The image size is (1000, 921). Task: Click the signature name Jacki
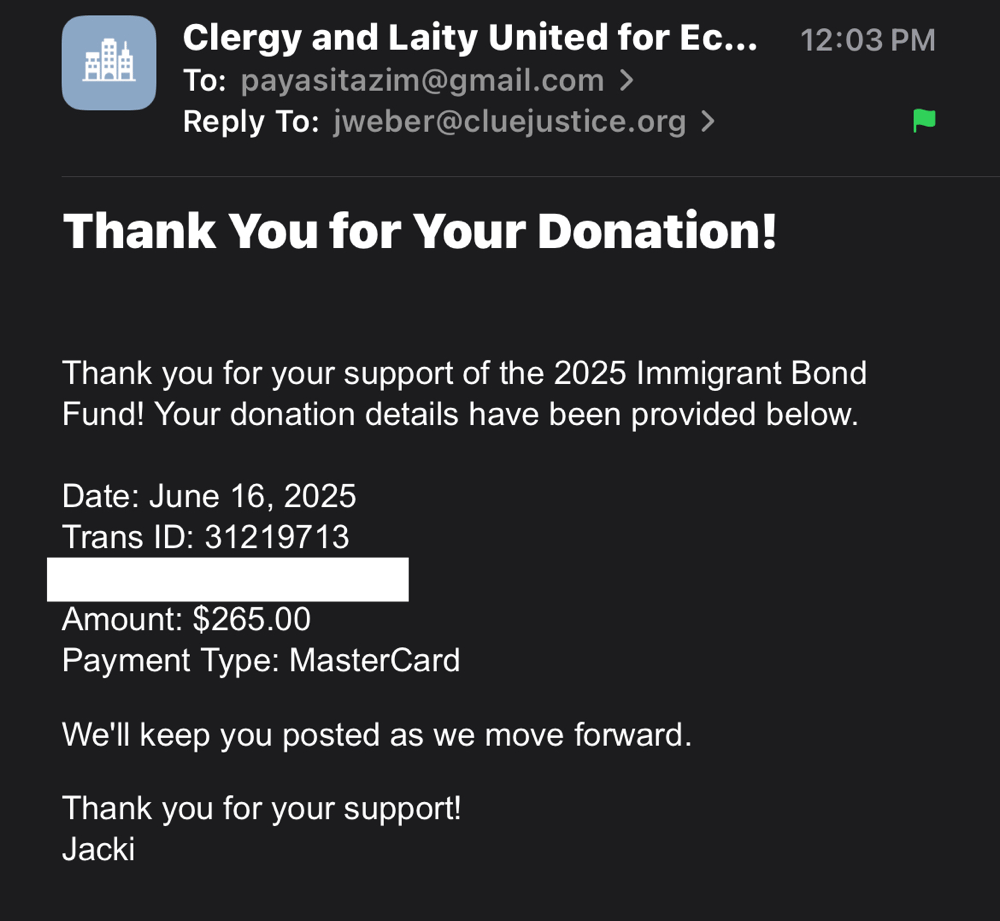pos(98,850)
